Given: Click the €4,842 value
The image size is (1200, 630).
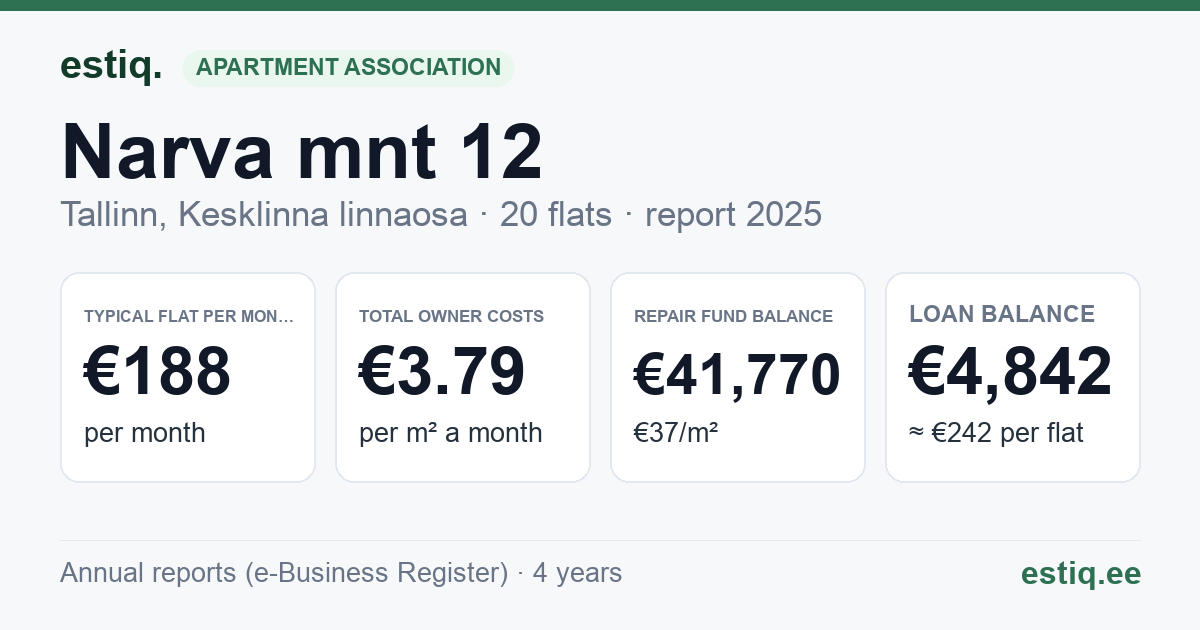Looking at the screenshot, I should (1011, 372).
